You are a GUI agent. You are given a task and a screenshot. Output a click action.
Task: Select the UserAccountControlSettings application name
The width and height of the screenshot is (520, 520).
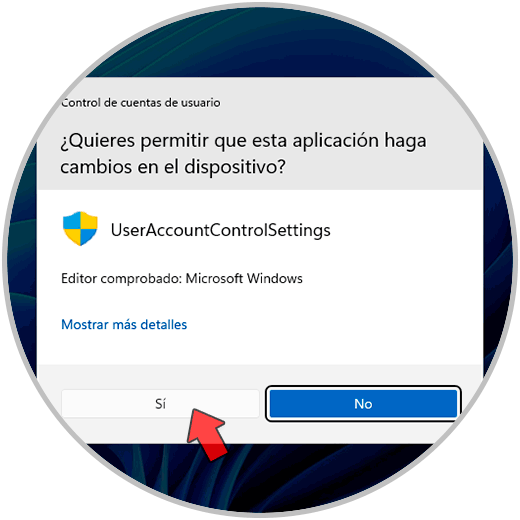tap(220, 230)
